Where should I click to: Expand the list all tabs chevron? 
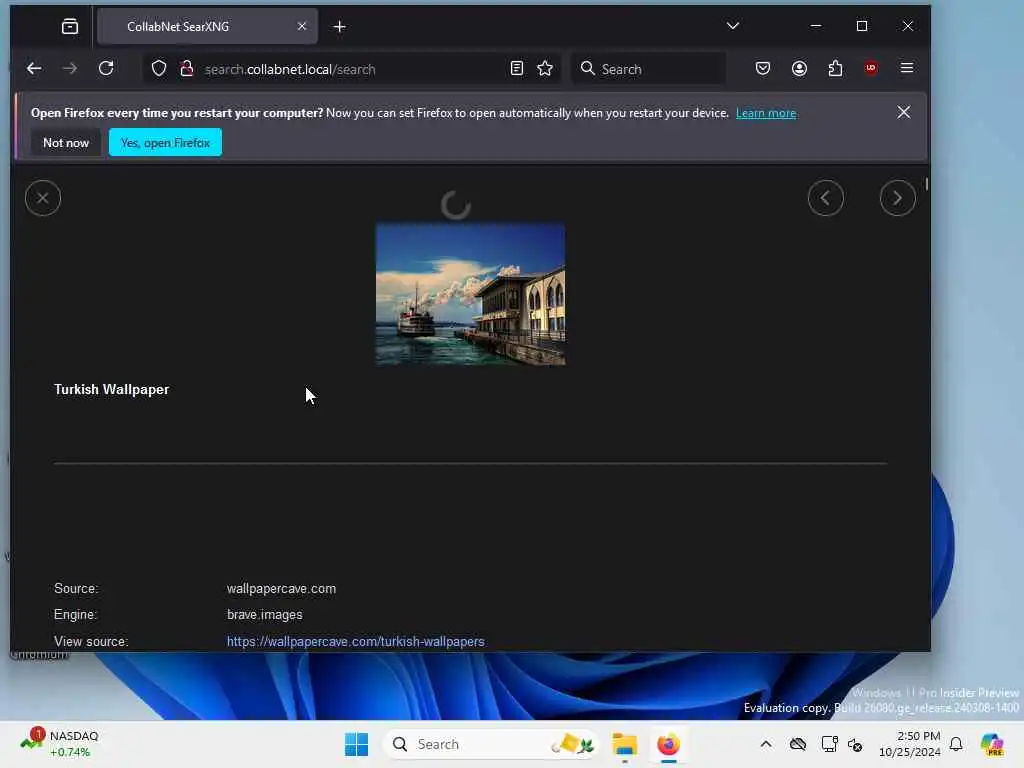point(733,25)
